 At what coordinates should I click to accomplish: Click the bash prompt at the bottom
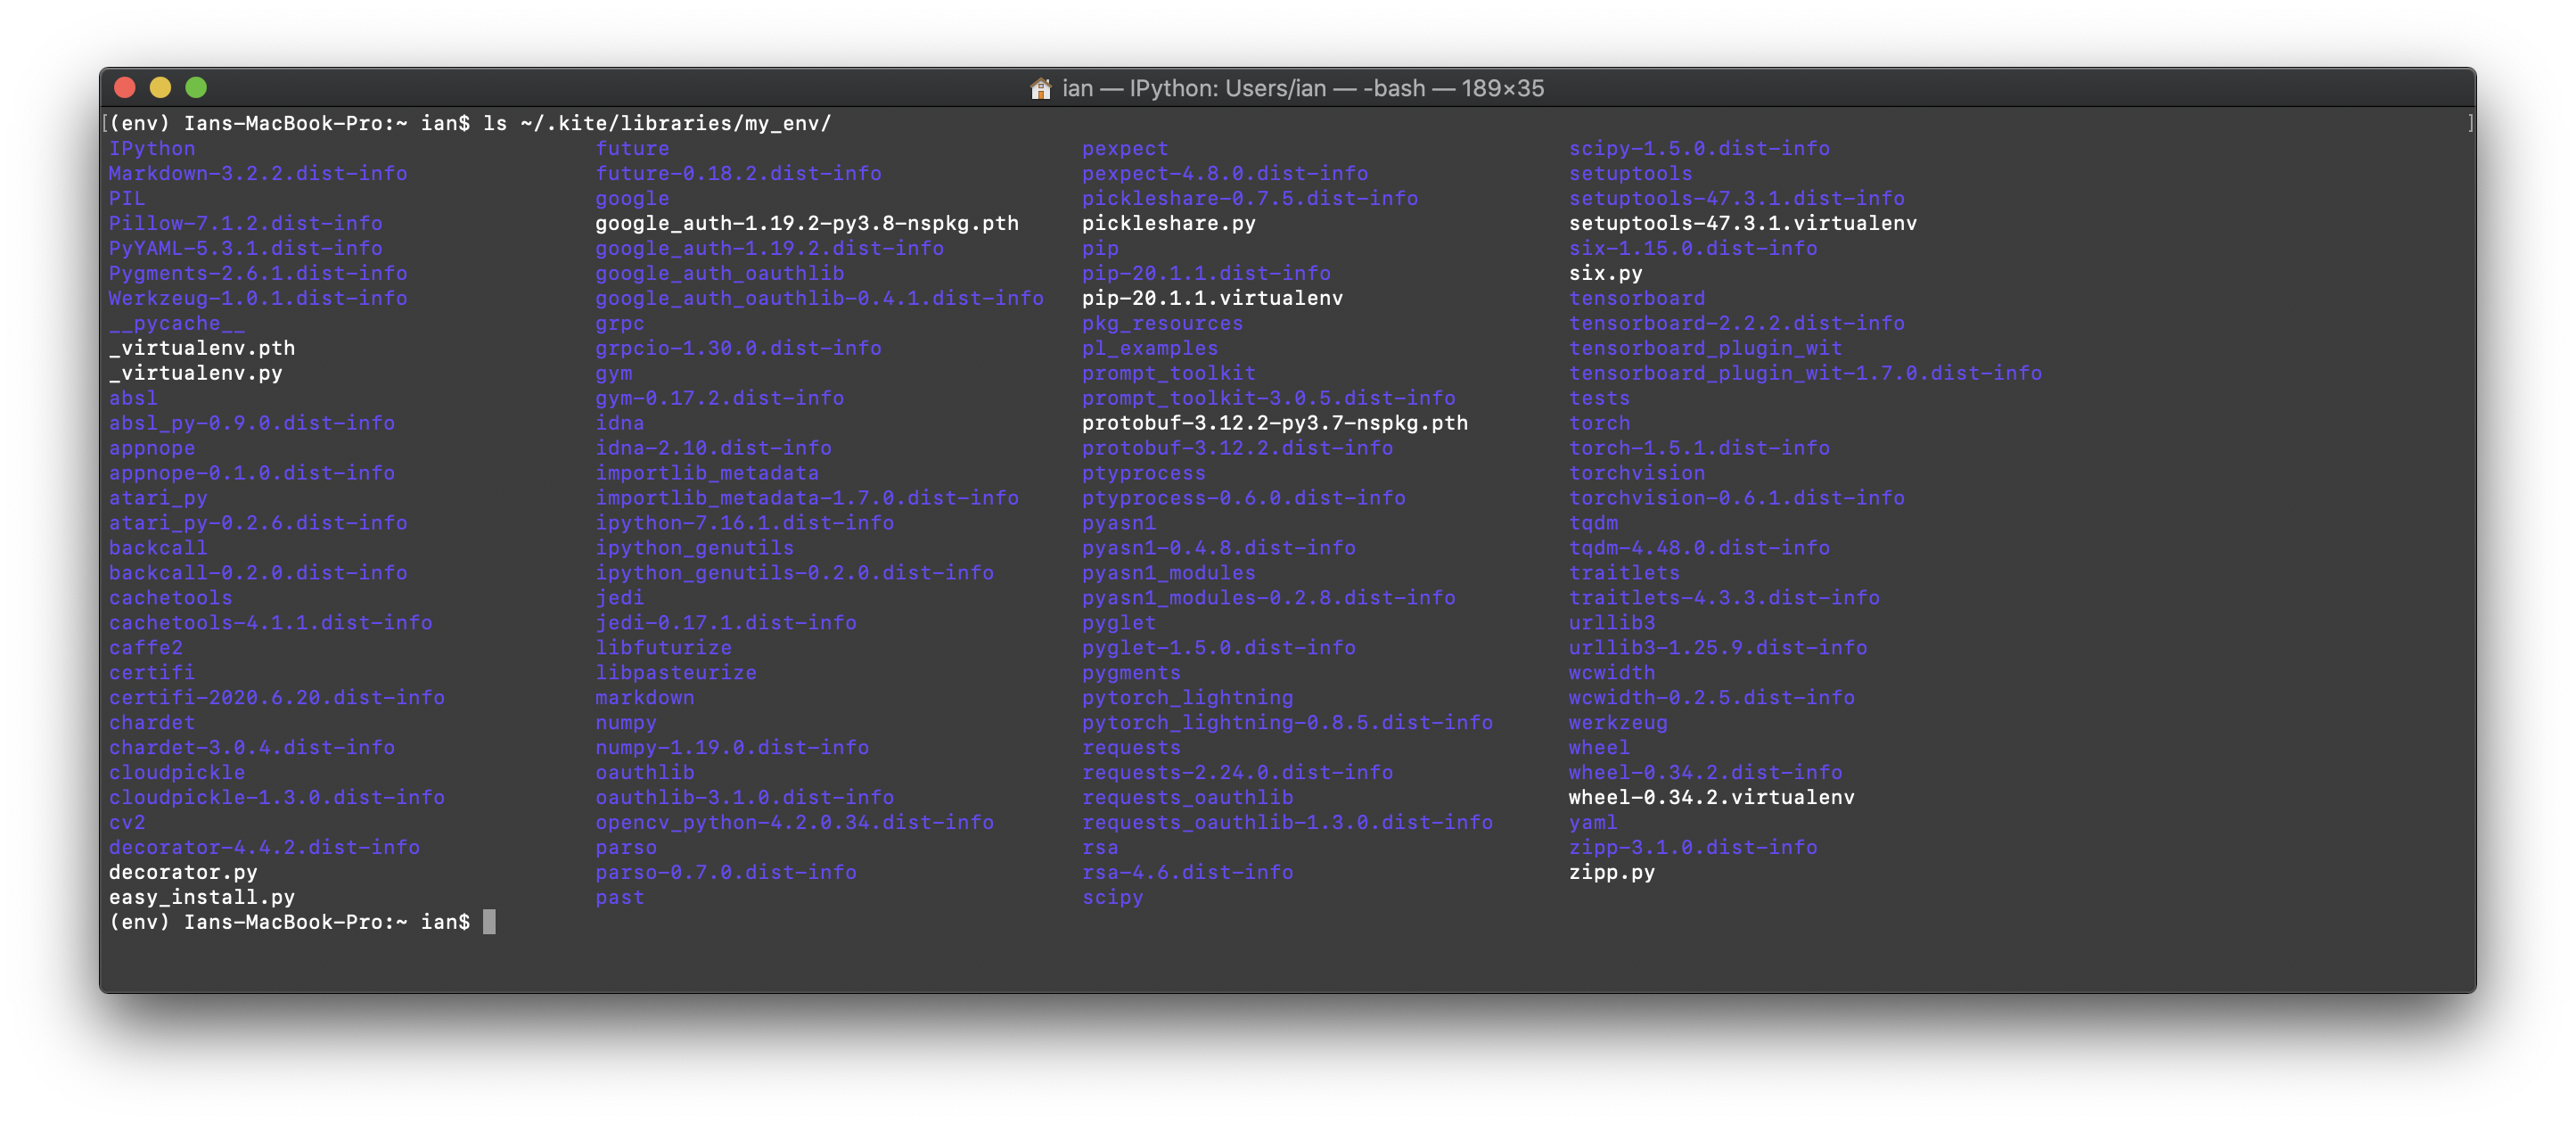pyautogui.click(x=290, y=922)
